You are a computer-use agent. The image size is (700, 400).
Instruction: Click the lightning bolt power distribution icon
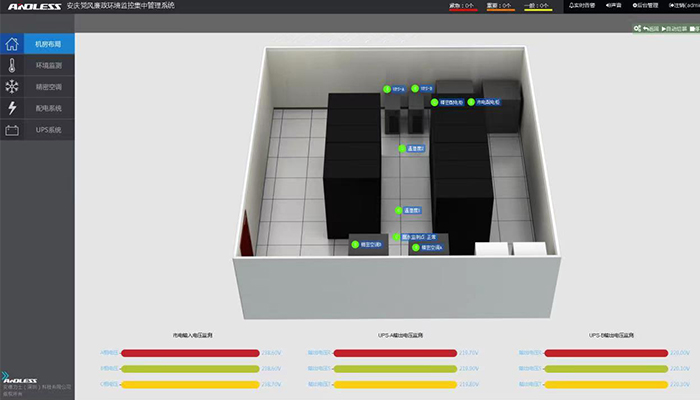click(12, 108)
